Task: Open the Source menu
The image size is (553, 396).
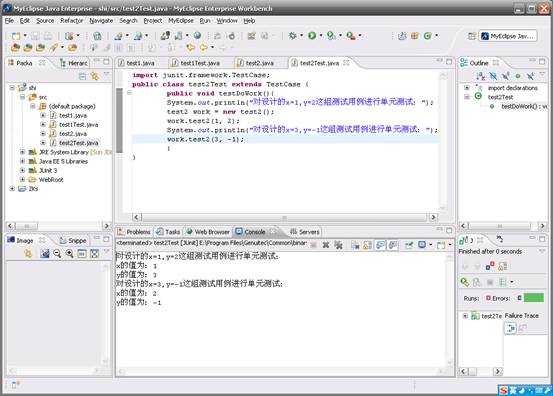Action: [45, 21]
